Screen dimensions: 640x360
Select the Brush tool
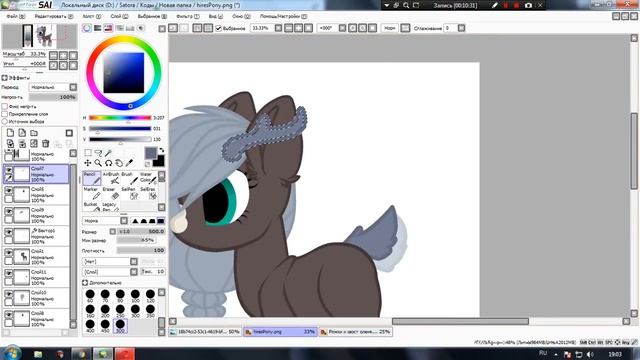point(129,178)
